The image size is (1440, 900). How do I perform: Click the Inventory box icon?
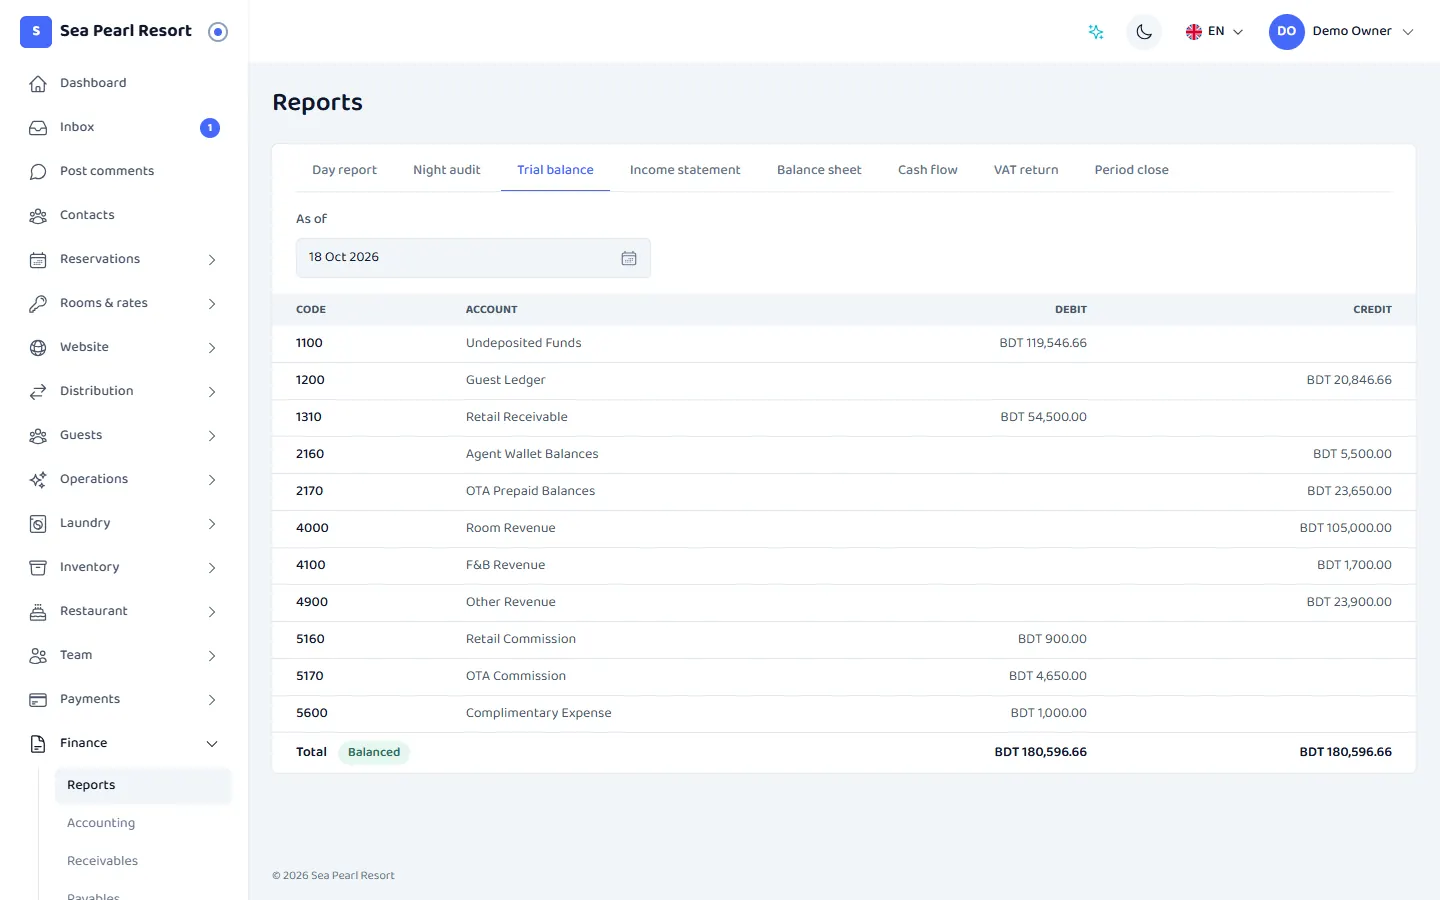(38, 567)
